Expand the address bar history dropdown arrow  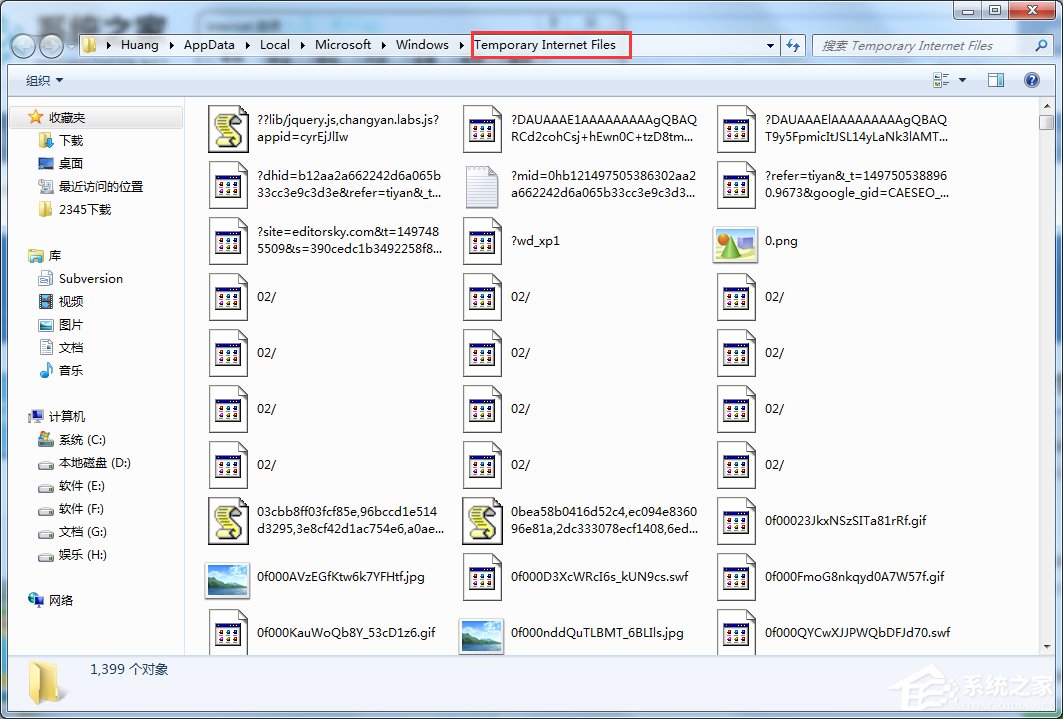pos(768,45)
